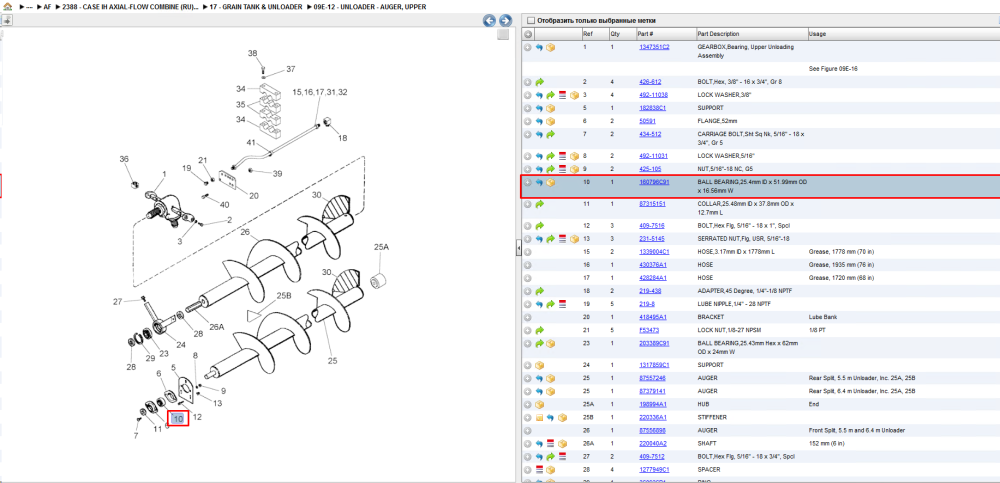Click box icon in highlighted BALL BEARING row 10

550,182
